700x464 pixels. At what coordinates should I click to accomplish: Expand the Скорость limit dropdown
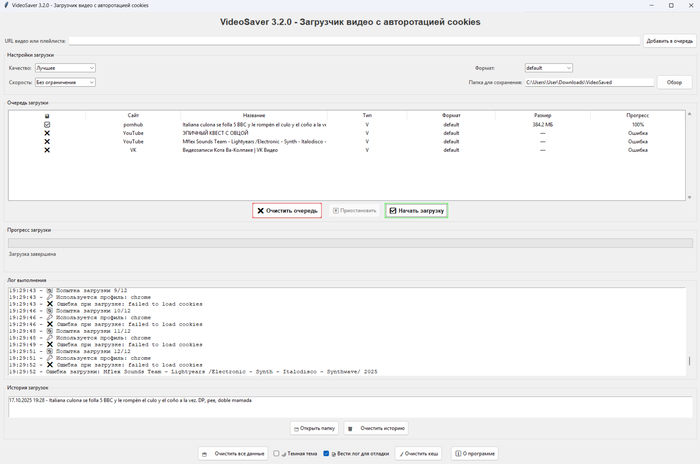point(65,82)
